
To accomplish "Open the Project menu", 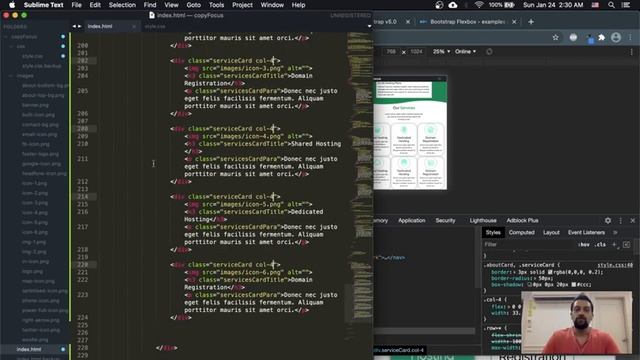I will click(x=242, y=5).
